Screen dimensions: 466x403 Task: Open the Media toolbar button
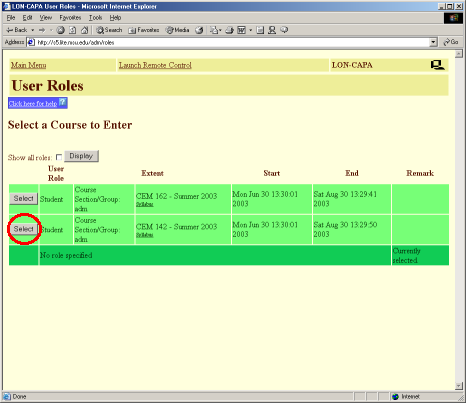[x=178, y=30]
